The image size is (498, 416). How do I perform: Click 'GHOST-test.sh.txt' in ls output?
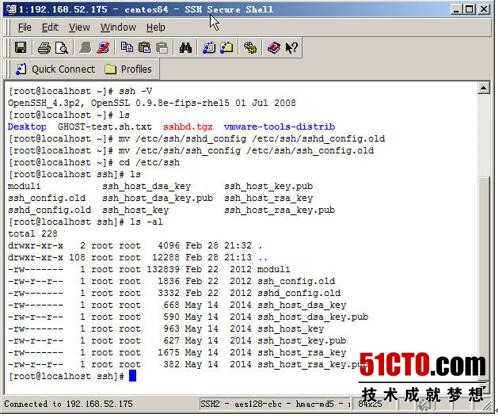click(x=105, y=127)
